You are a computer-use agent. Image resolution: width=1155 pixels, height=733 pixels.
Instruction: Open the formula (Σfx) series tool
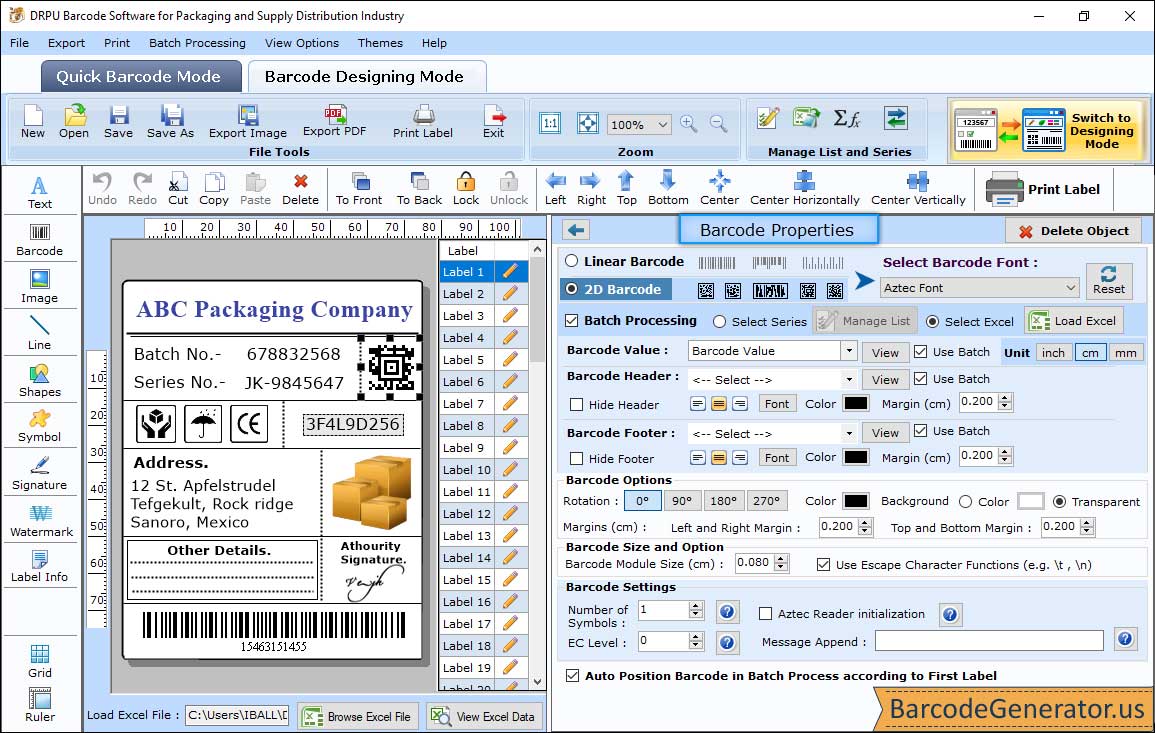(846, 118)
